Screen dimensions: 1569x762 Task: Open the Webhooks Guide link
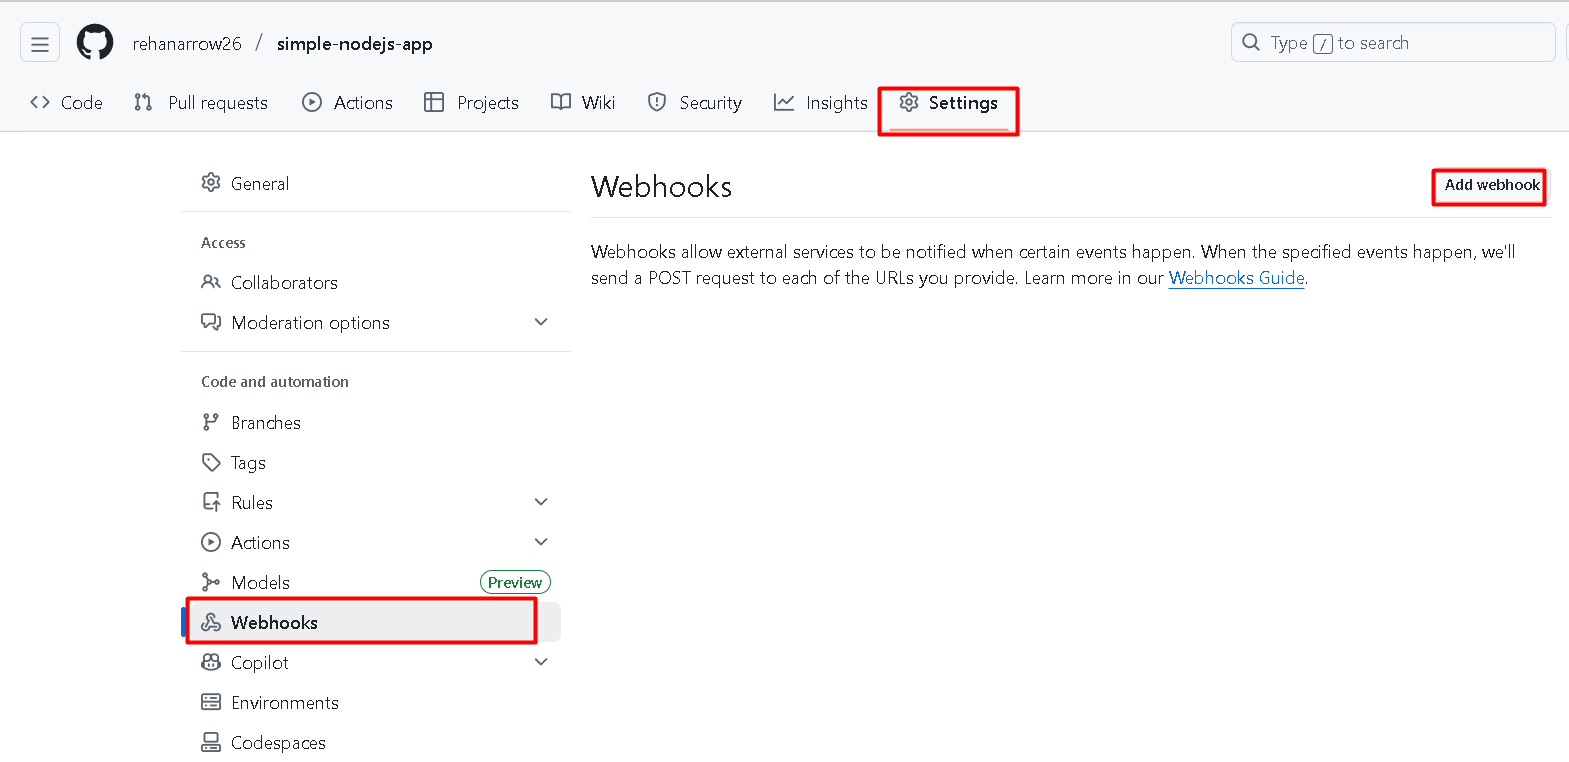click(1236, 278)
